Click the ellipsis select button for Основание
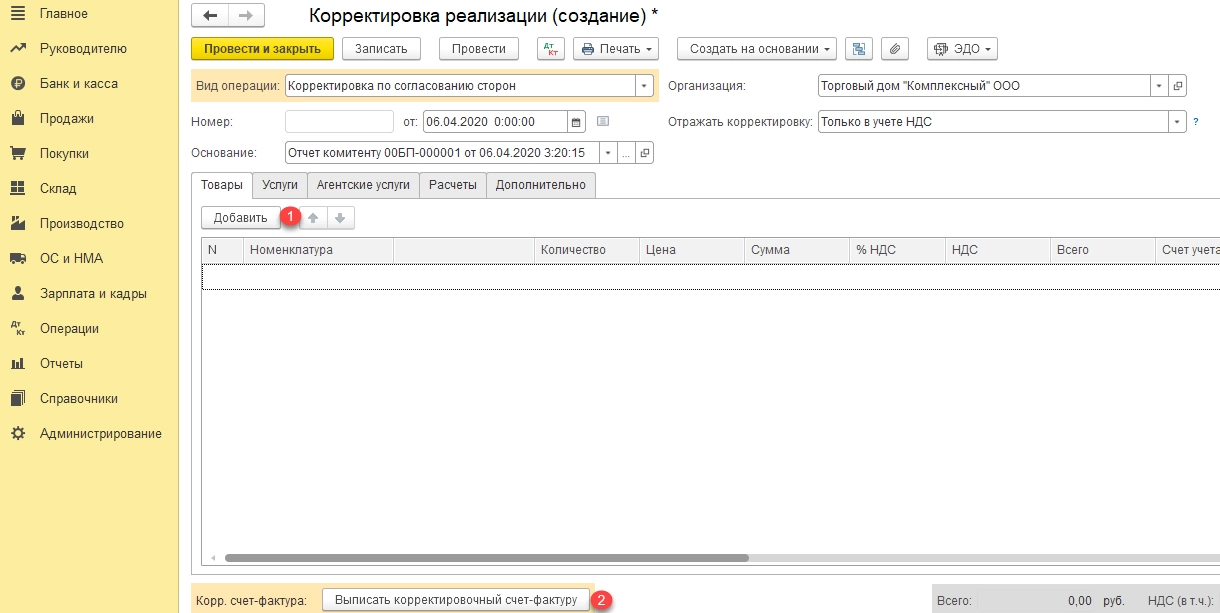 point(626,153)
